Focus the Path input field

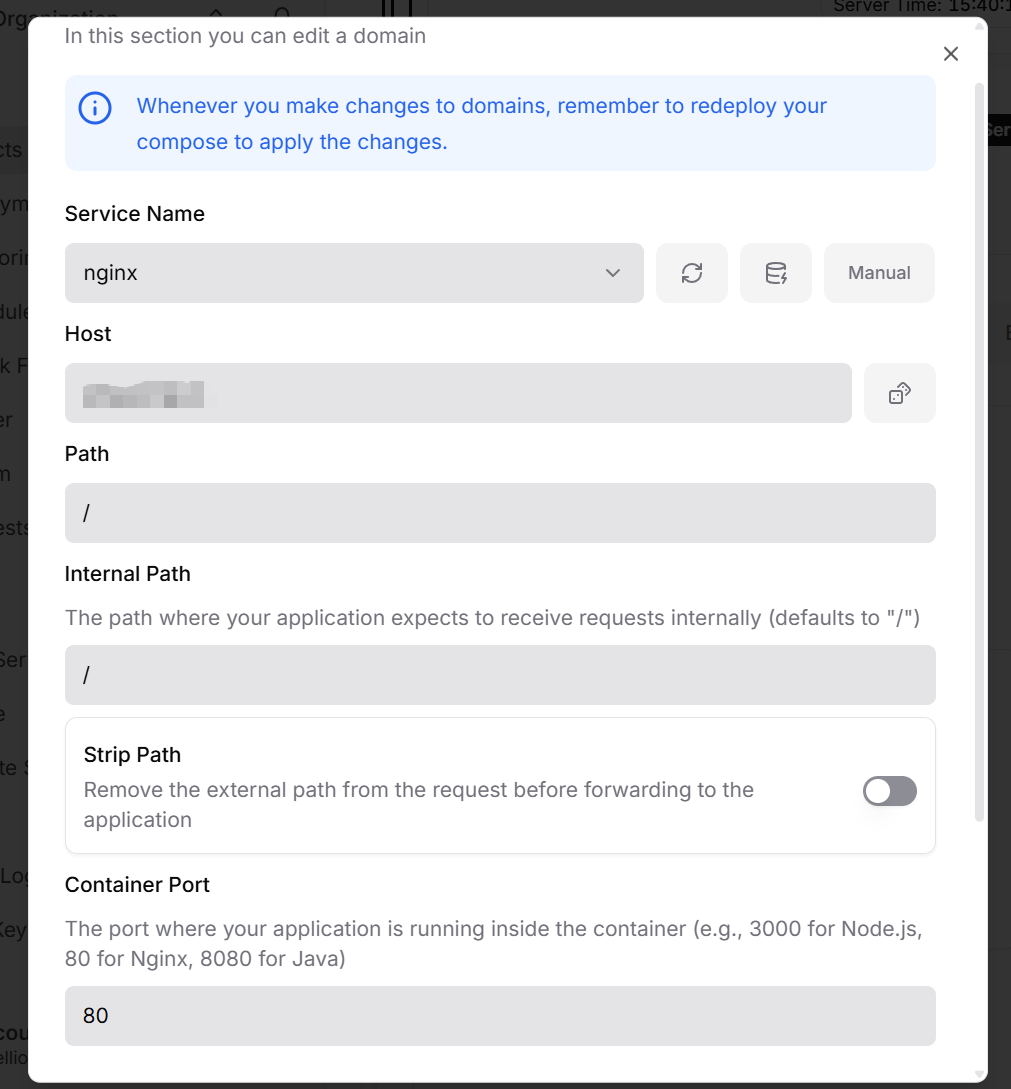click(x=499, y=513)
